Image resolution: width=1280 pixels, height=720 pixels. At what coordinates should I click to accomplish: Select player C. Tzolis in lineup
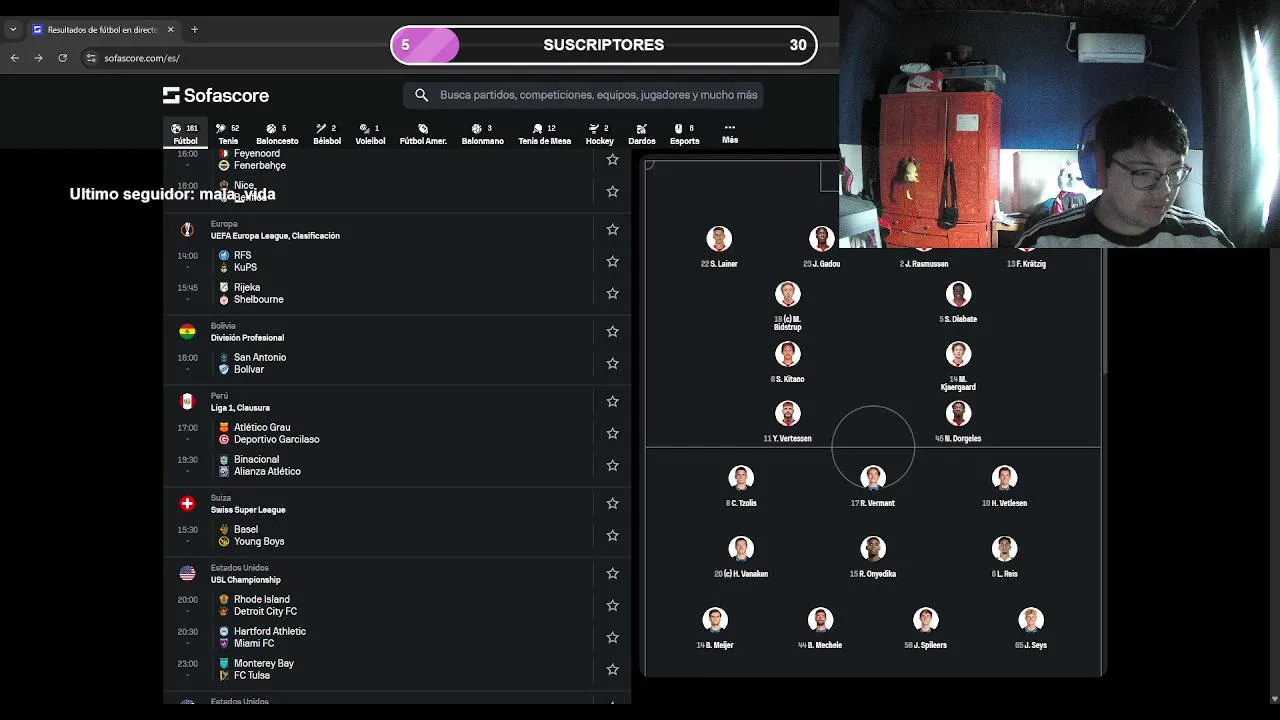tap(741, 486)
